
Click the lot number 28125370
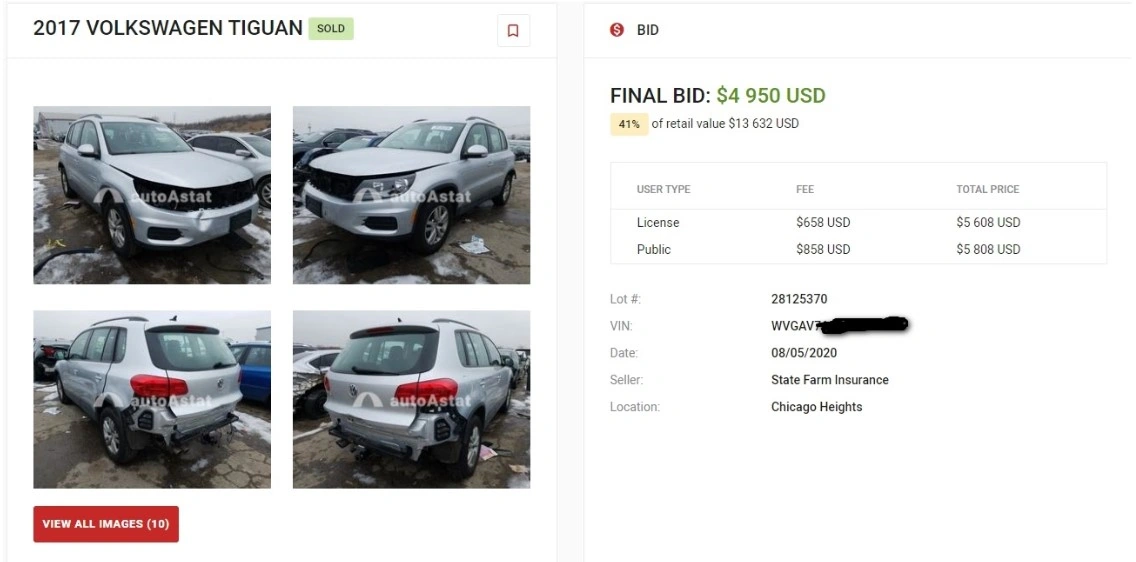pyautogui.click(x=799, y=299)
